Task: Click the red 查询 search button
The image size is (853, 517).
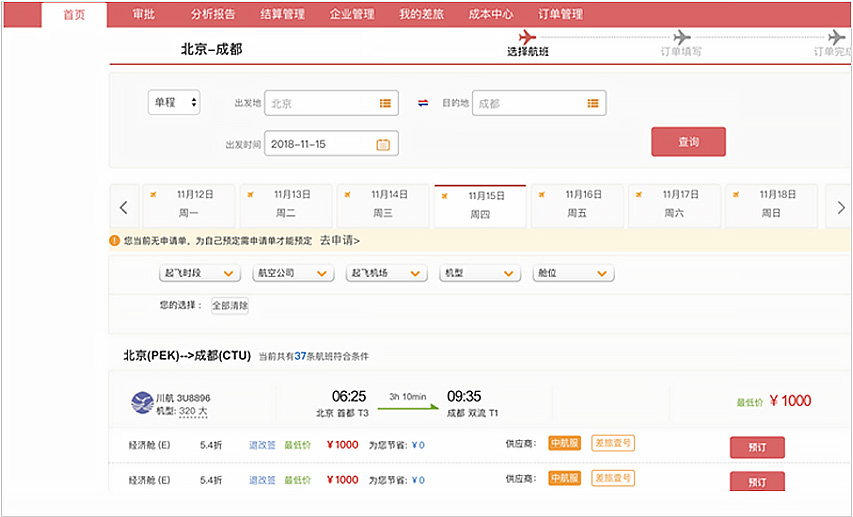Action: [x=688, y=142]
